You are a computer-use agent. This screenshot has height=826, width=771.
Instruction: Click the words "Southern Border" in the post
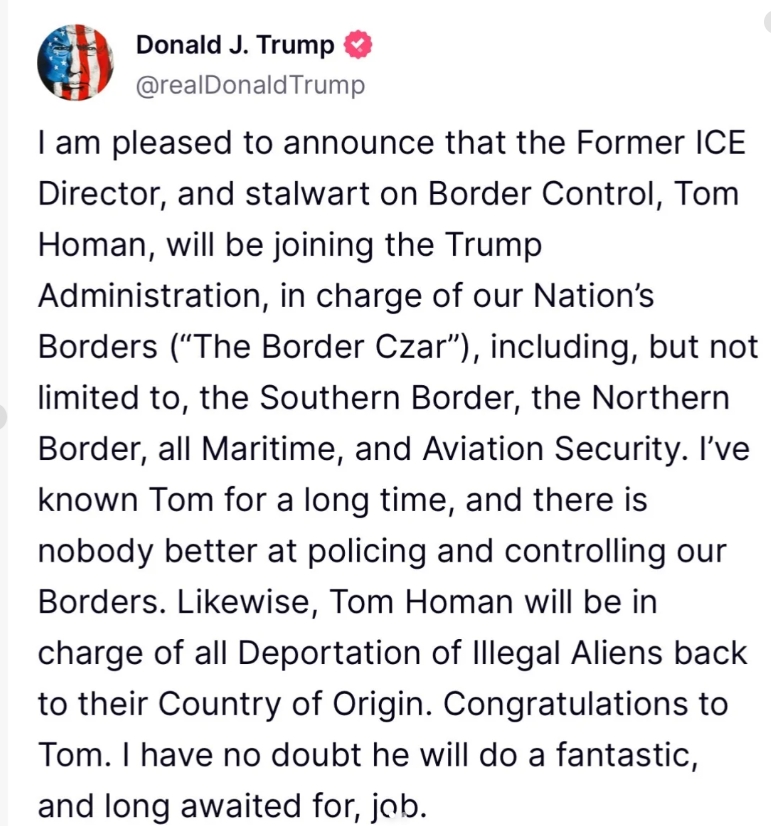[387, 398]
